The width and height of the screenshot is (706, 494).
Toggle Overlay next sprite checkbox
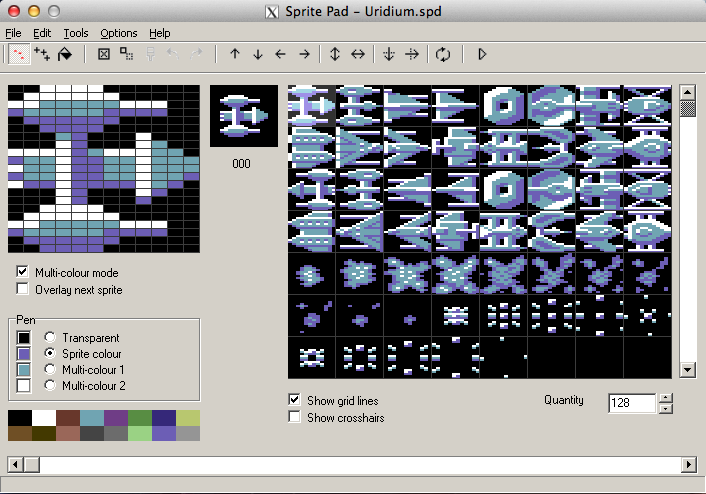[x=22, y=289]
